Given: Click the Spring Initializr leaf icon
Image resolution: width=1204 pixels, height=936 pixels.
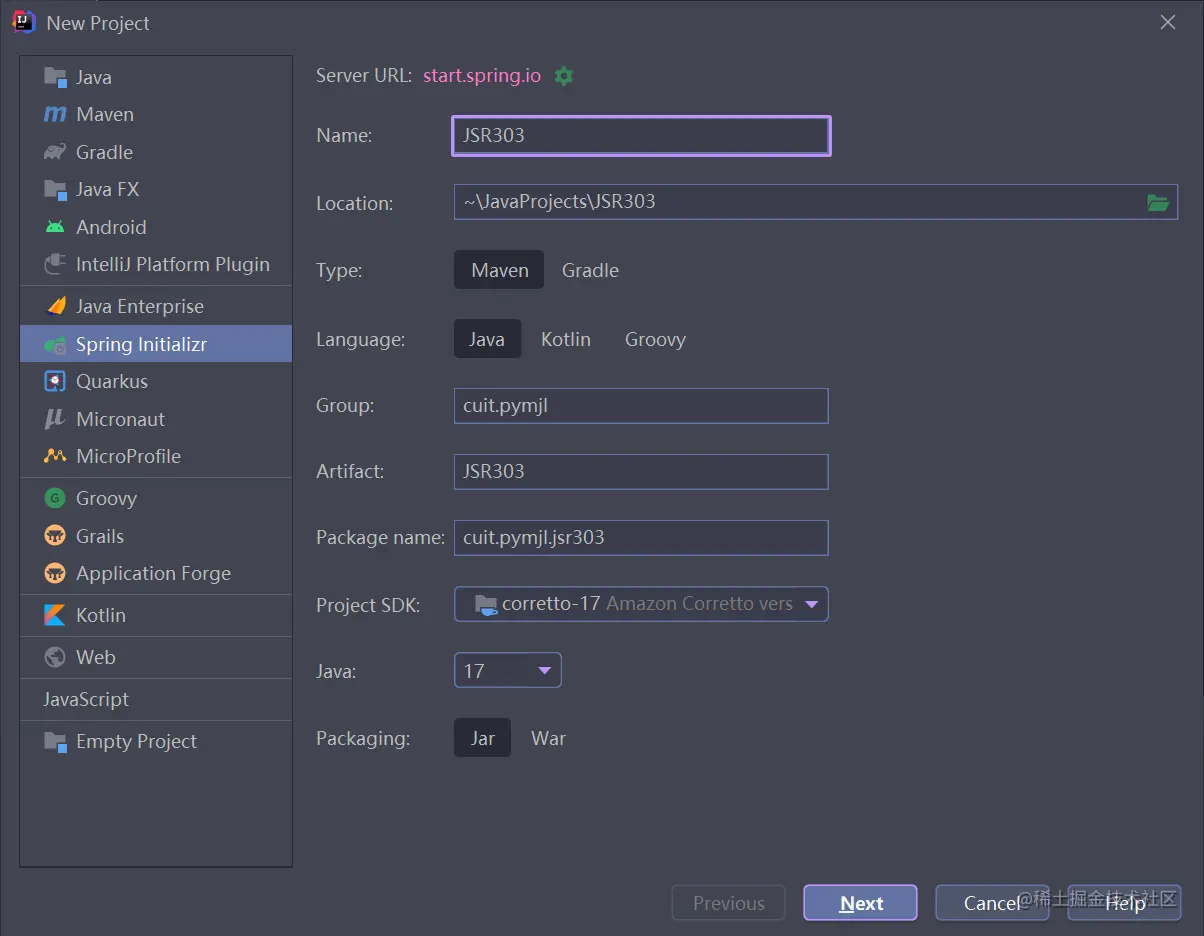Looking at the screenshot, I should pyautogui.click(x=55, y=344).
